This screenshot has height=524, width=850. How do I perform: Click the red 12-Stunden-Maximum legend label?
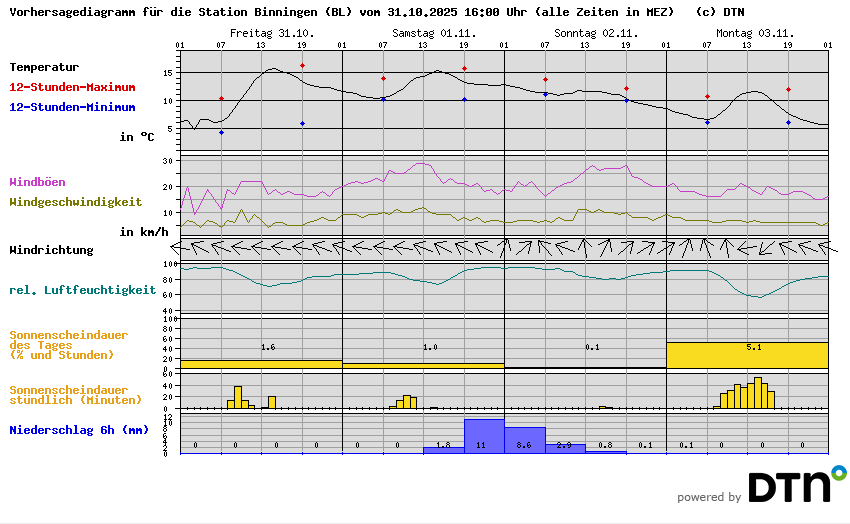72,87
